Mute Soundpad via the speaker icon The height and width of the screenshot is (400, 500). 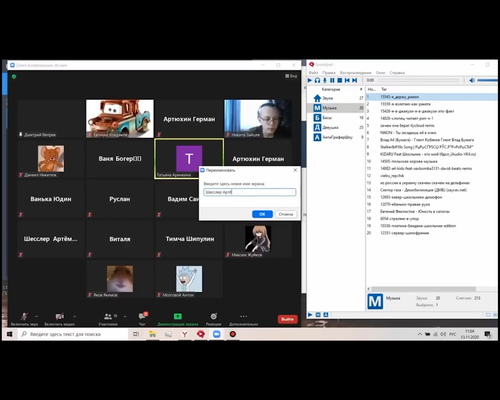click(472, 80)
